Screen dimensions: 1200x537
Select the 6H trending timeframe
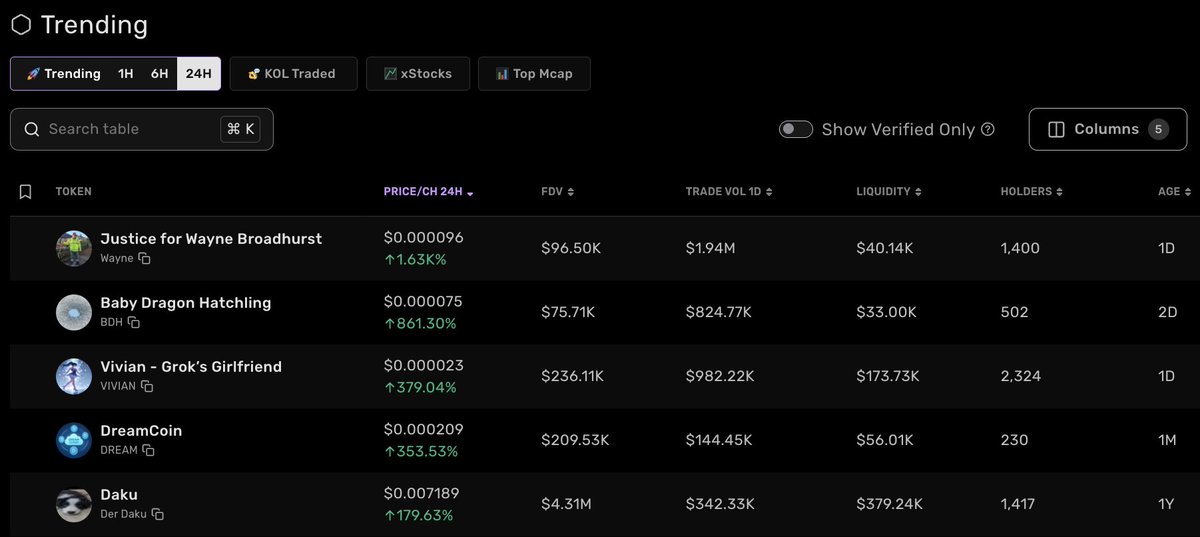[x=160, y=74]
